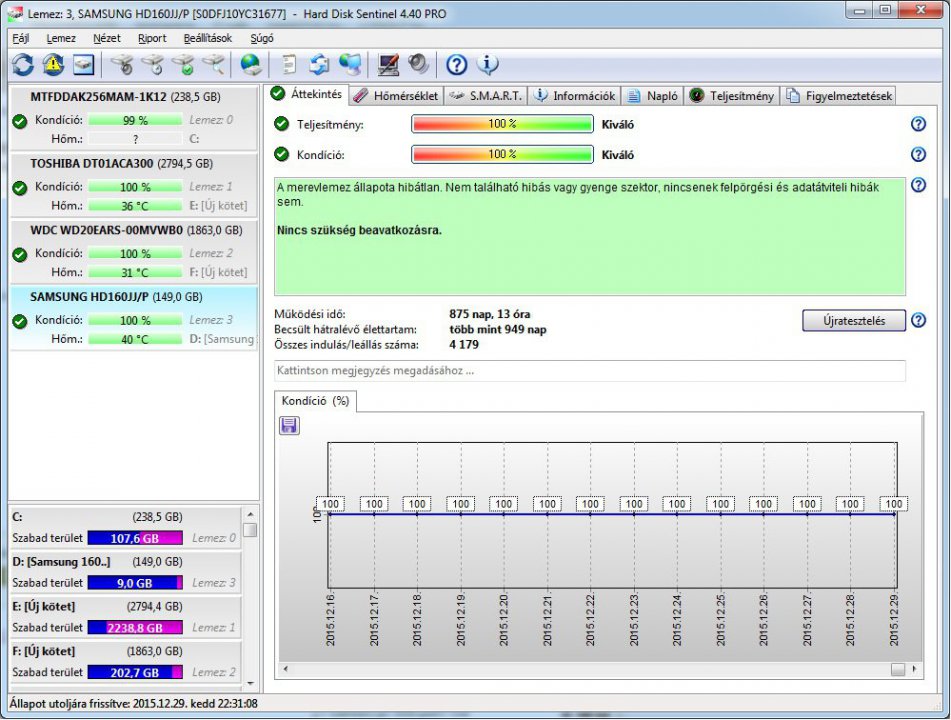This screenshot has height=720, width=951.
Task: Open the Nézet menu
Action: 107,38
